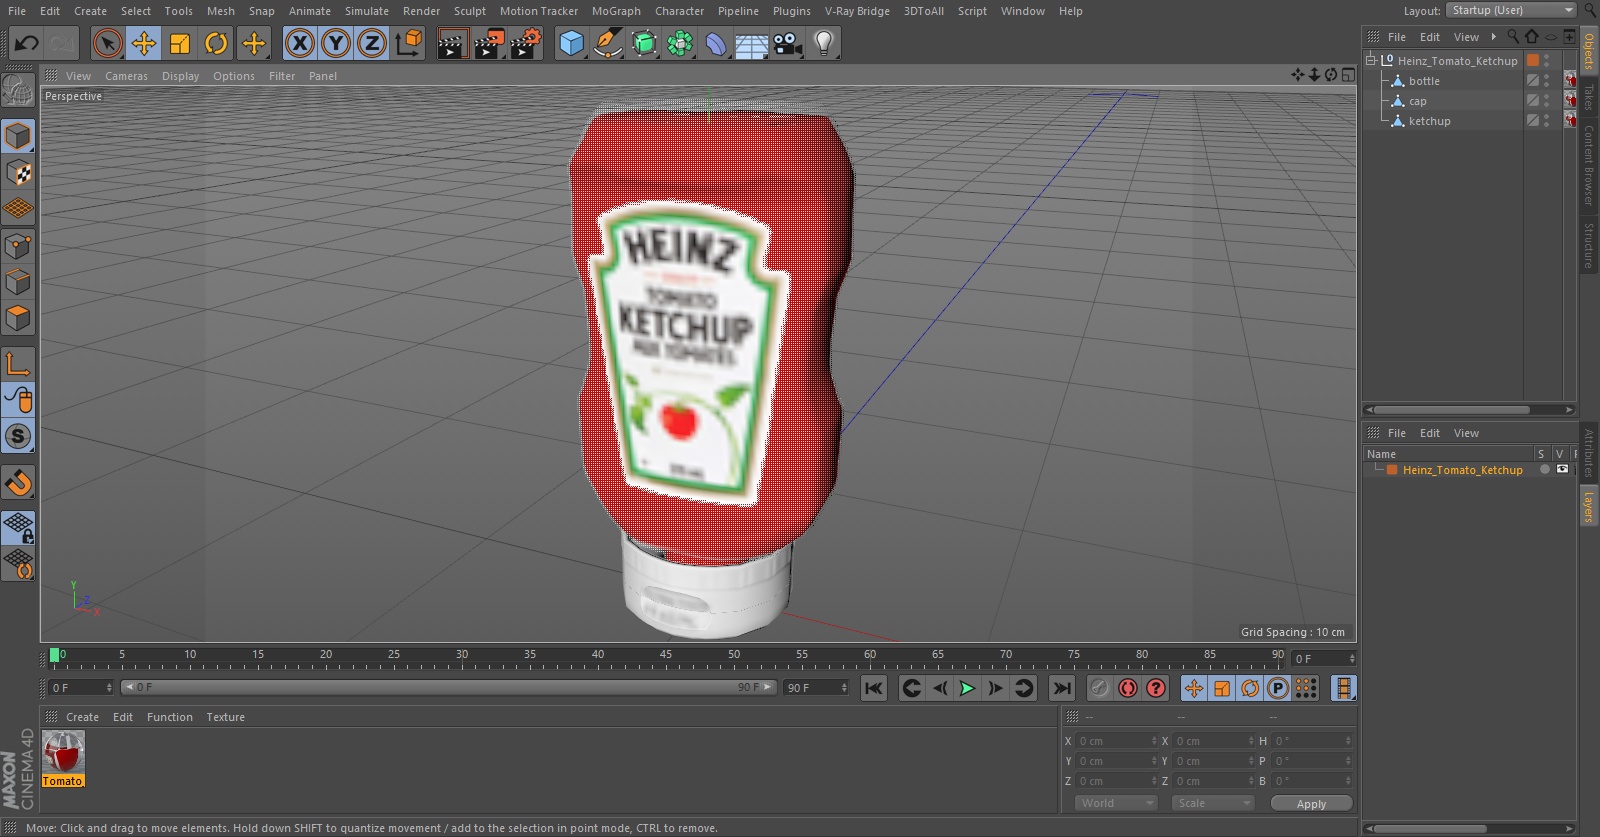Add a Bend deformer object
Screen dimensions: 1600x837
tap(716, 43)
